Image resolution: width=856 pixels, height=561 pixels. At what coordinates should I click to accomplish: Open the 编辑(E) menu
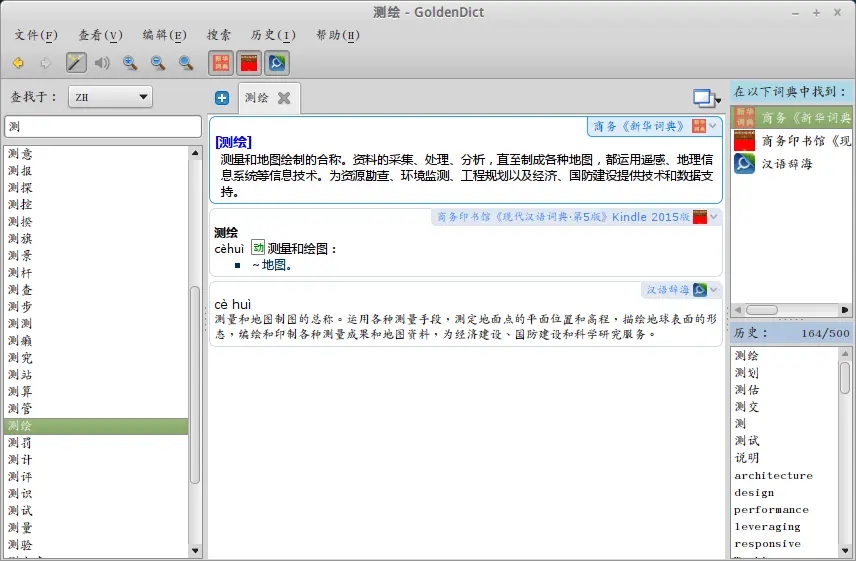click(164, 35)
